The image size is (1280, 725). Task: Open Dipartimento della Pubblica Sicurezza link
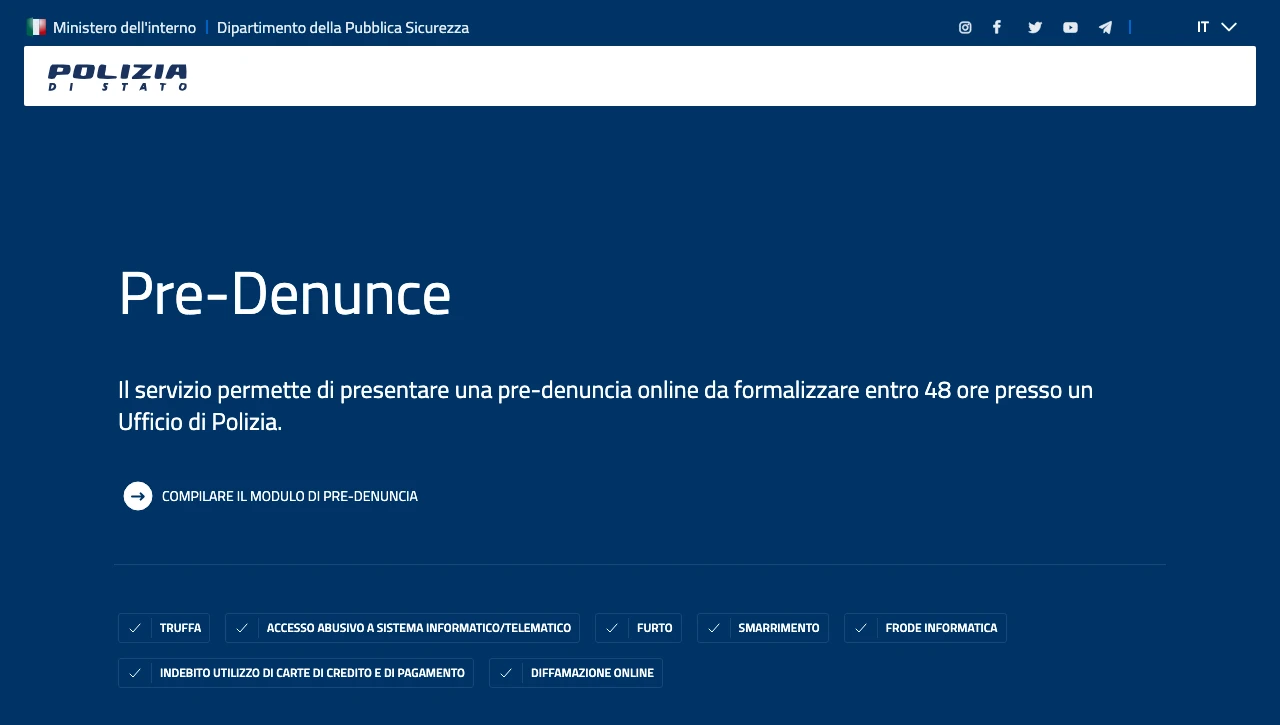pyautogui.click(x=343, y=27)
